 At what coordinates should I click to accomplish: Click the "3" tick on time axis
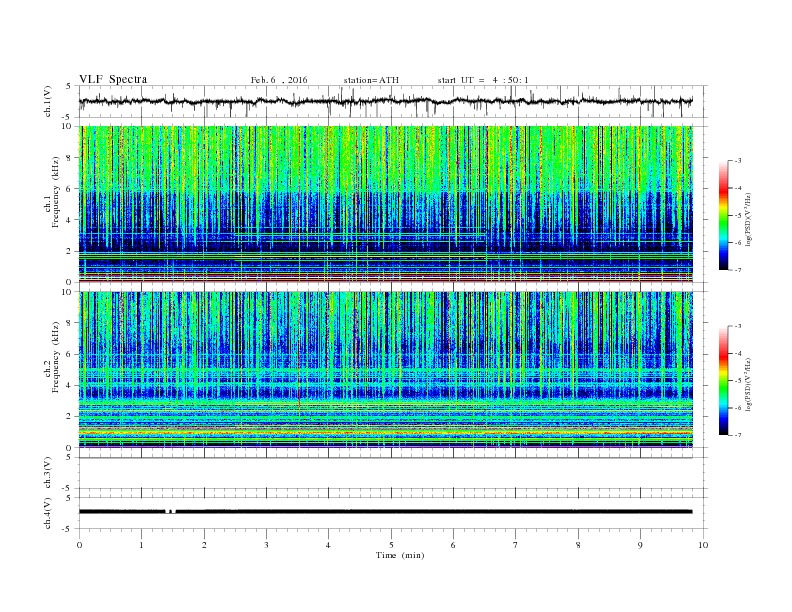(x=266, y=545)
